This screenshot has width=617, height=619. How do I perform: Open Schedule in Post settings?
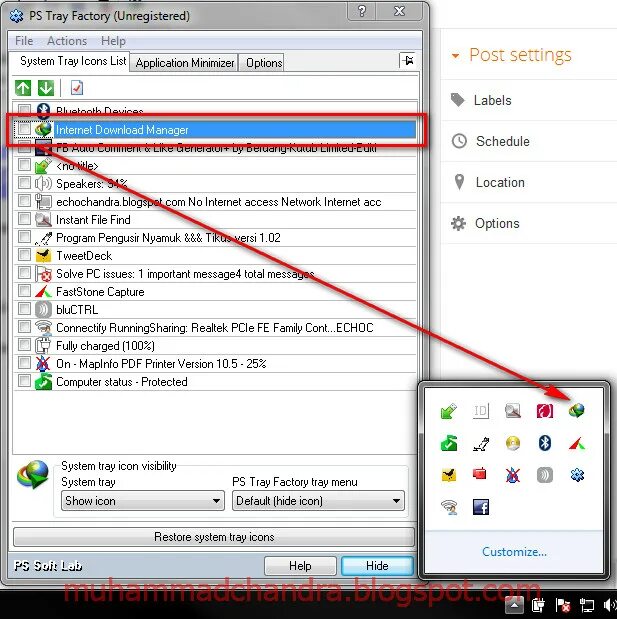pos(503,141)
